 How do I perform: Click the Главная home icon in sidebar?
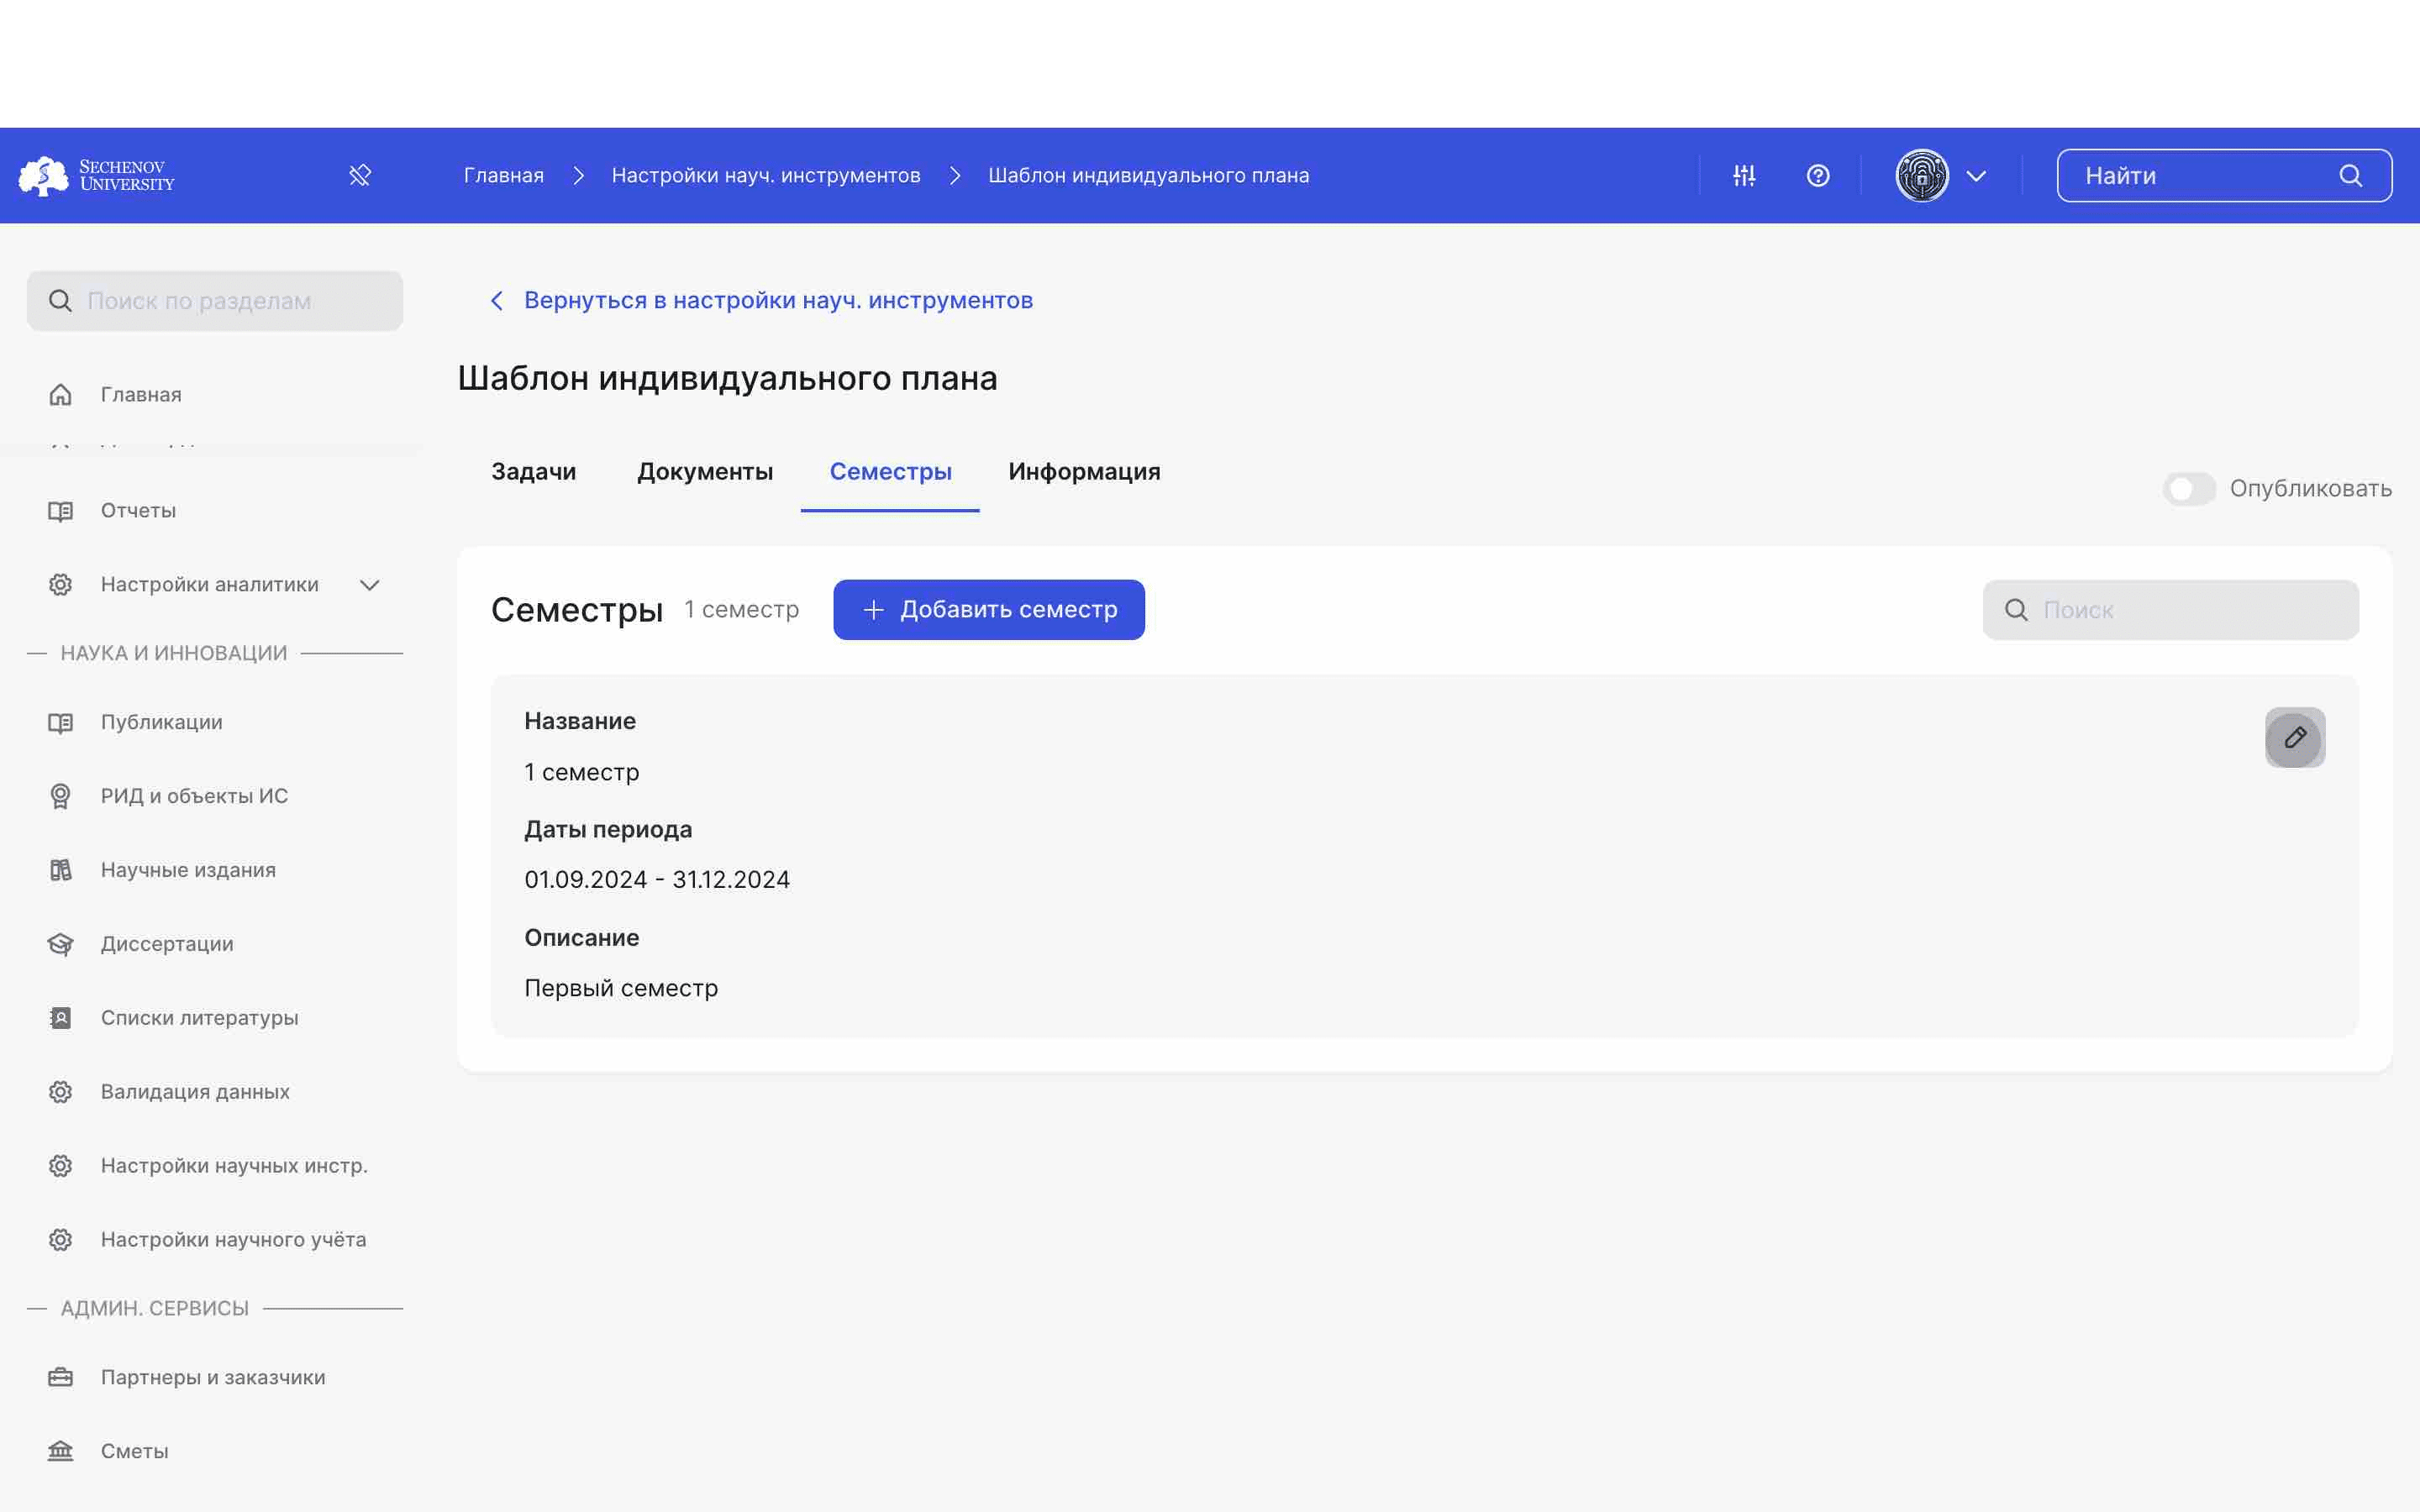60,394
